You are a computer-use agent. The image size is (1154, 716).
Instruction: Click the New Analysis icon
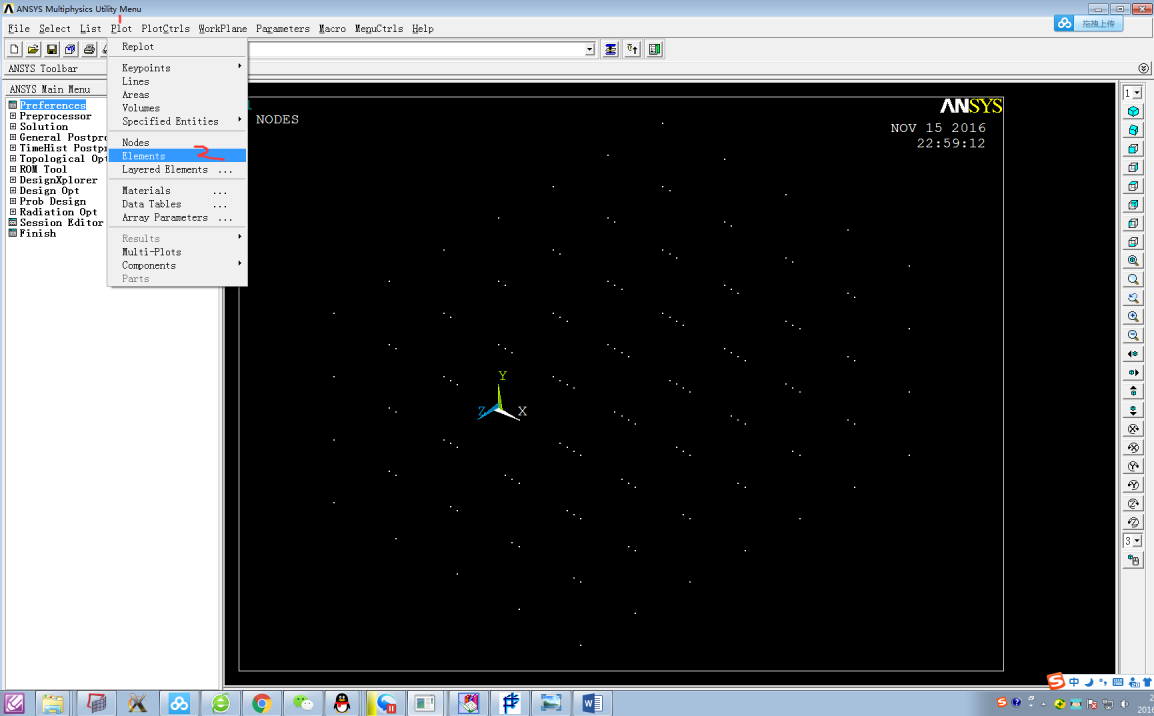[x=14, y=49]
